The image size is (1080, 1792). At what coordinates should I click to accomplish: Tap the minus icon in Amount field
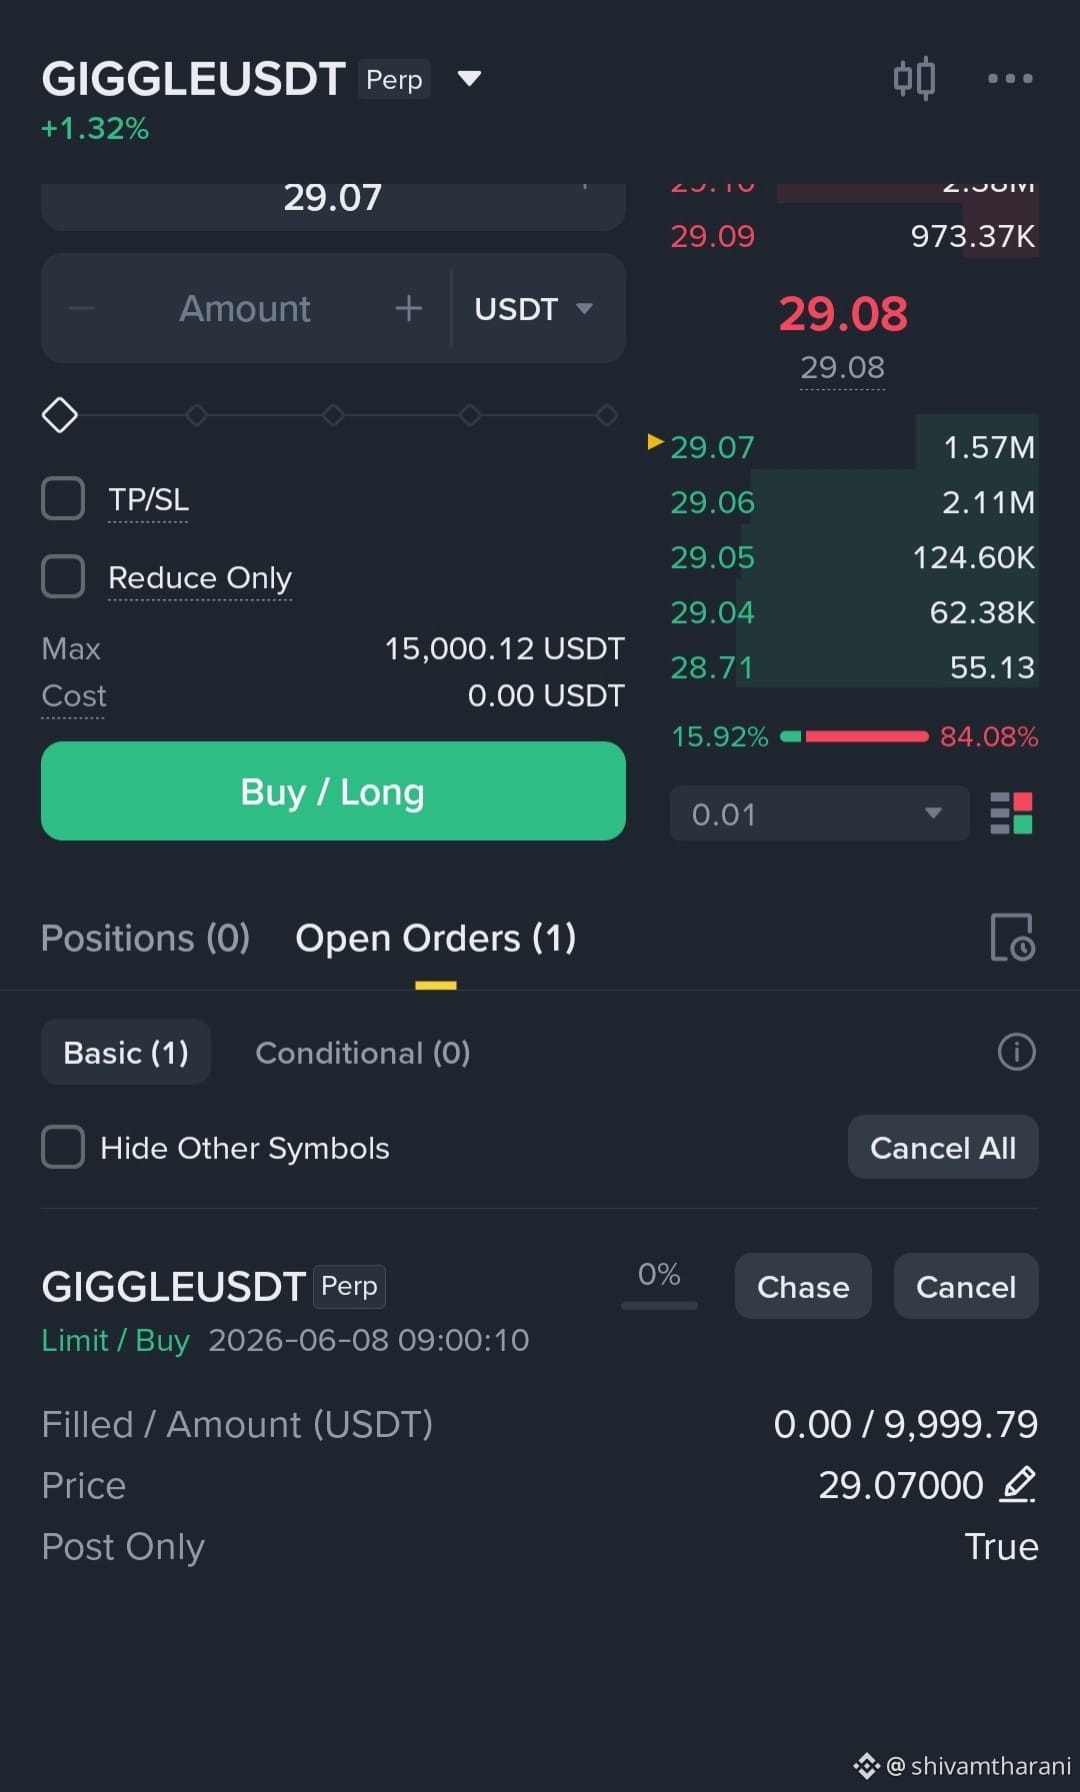(x=82, y=308)
